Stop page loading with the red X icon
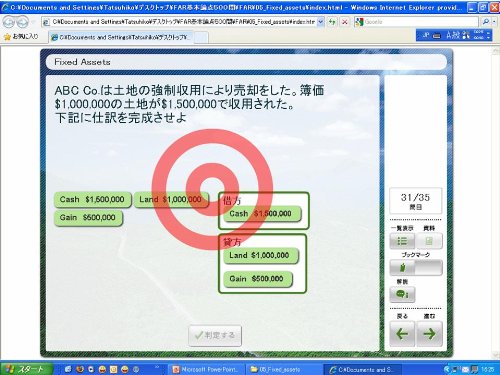 tap(345, 22)
